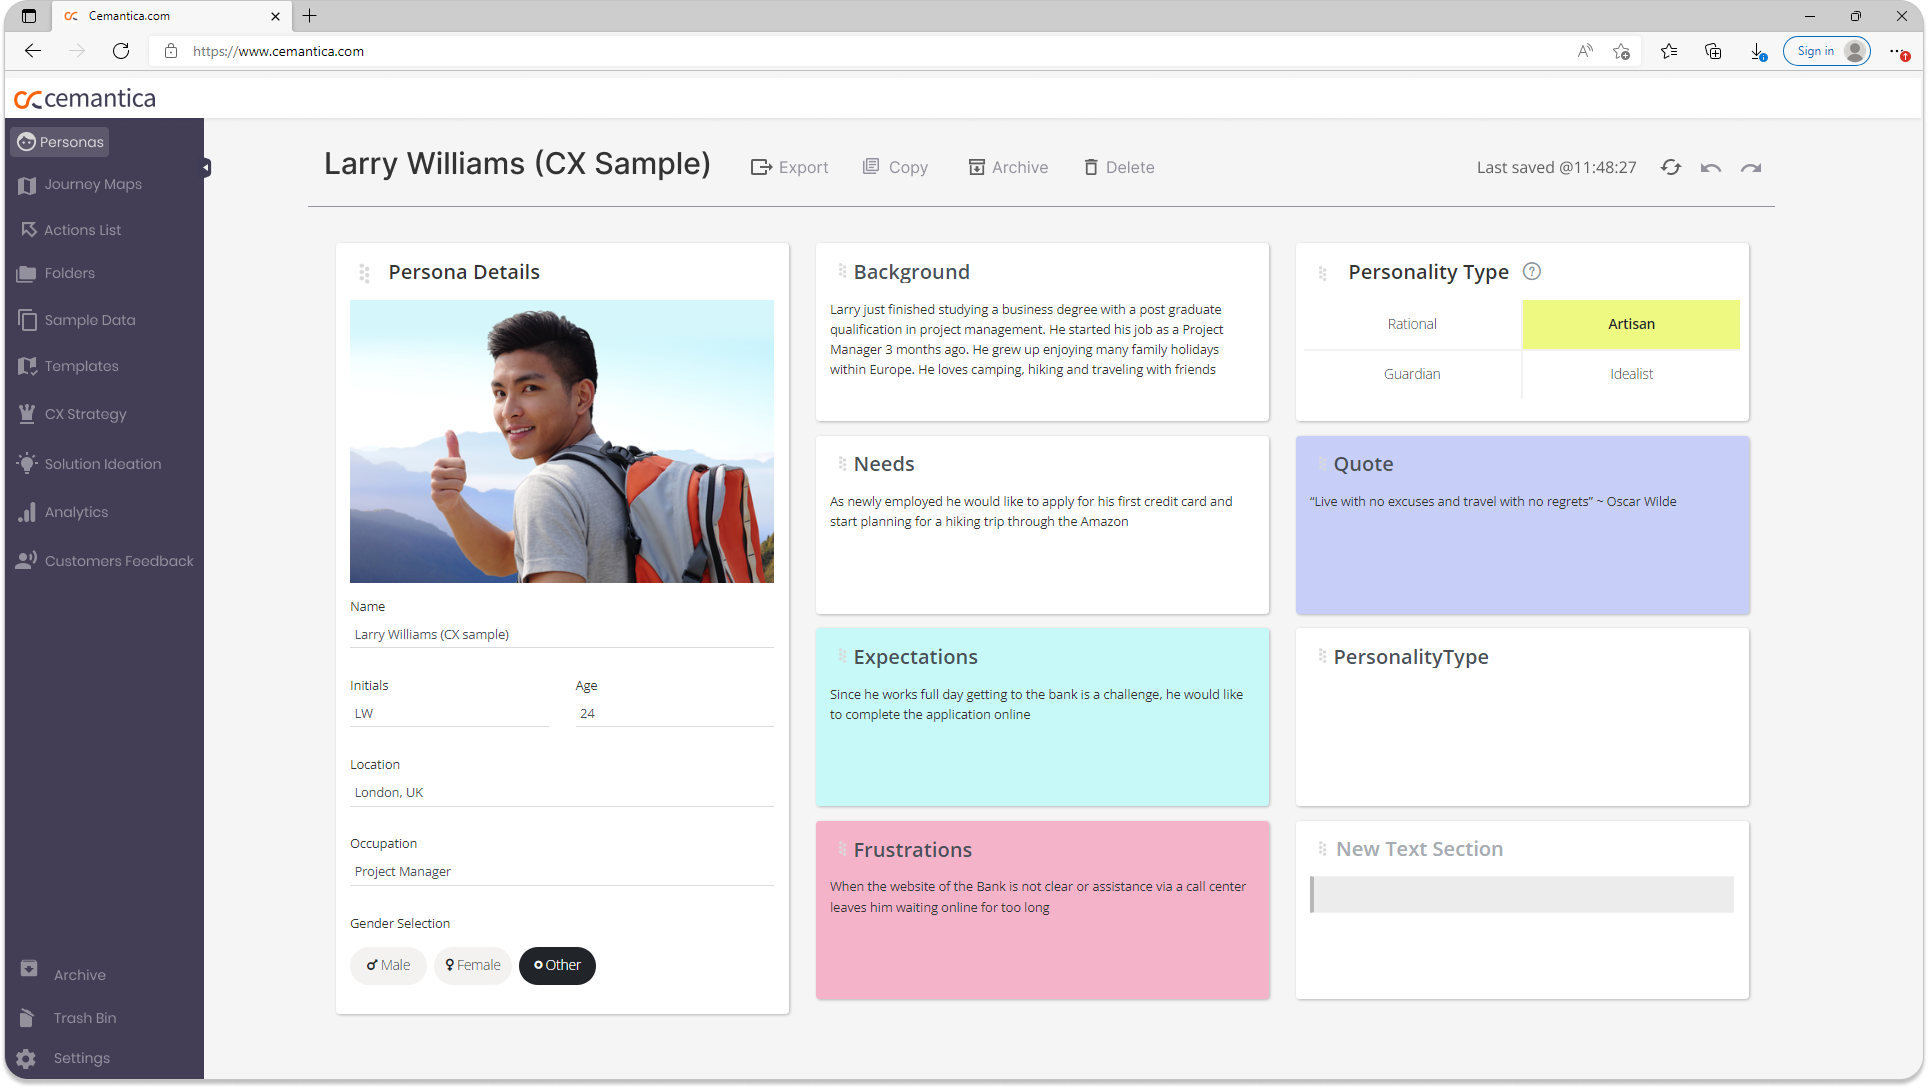The height and width of the screenshot is (1088, 1928).
Task: Click Persona Details card drag handle
Action: [364, 273]
